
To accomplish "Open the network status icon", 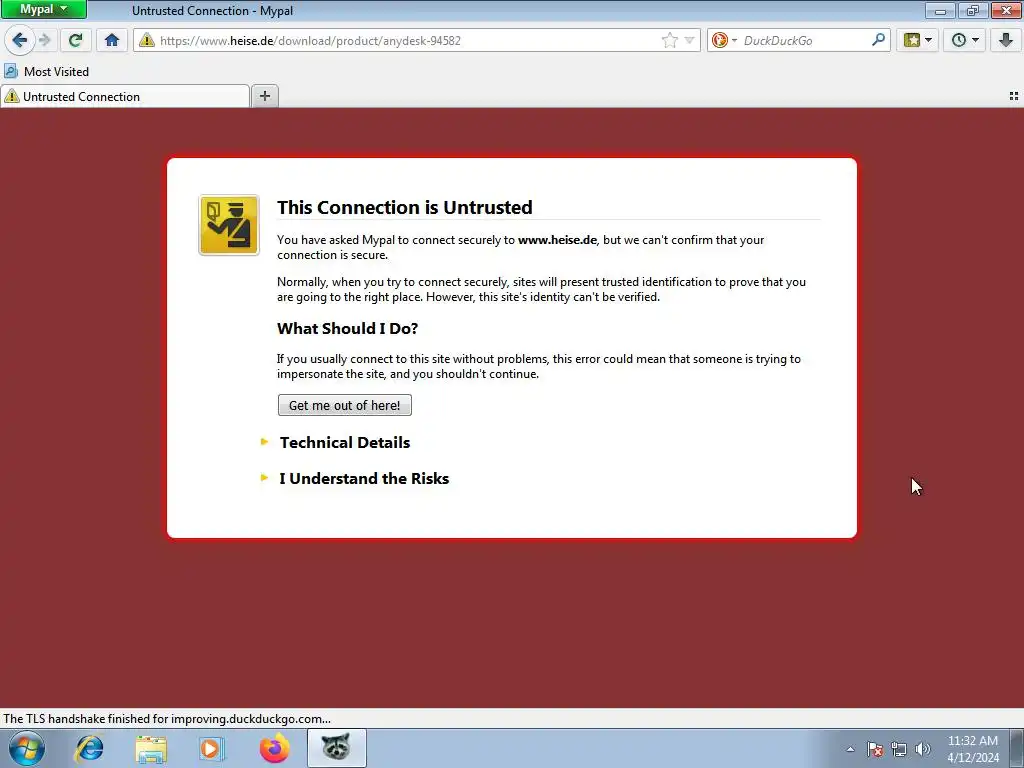I will point(899,749).
